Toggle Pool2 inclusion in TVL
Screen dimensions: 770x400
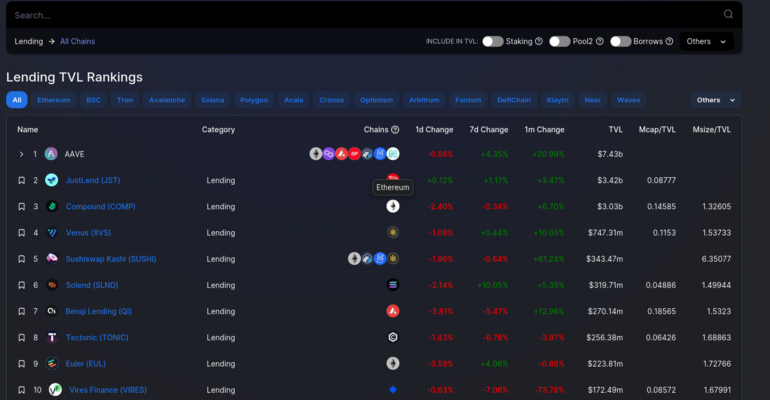[x=559, y=41]
